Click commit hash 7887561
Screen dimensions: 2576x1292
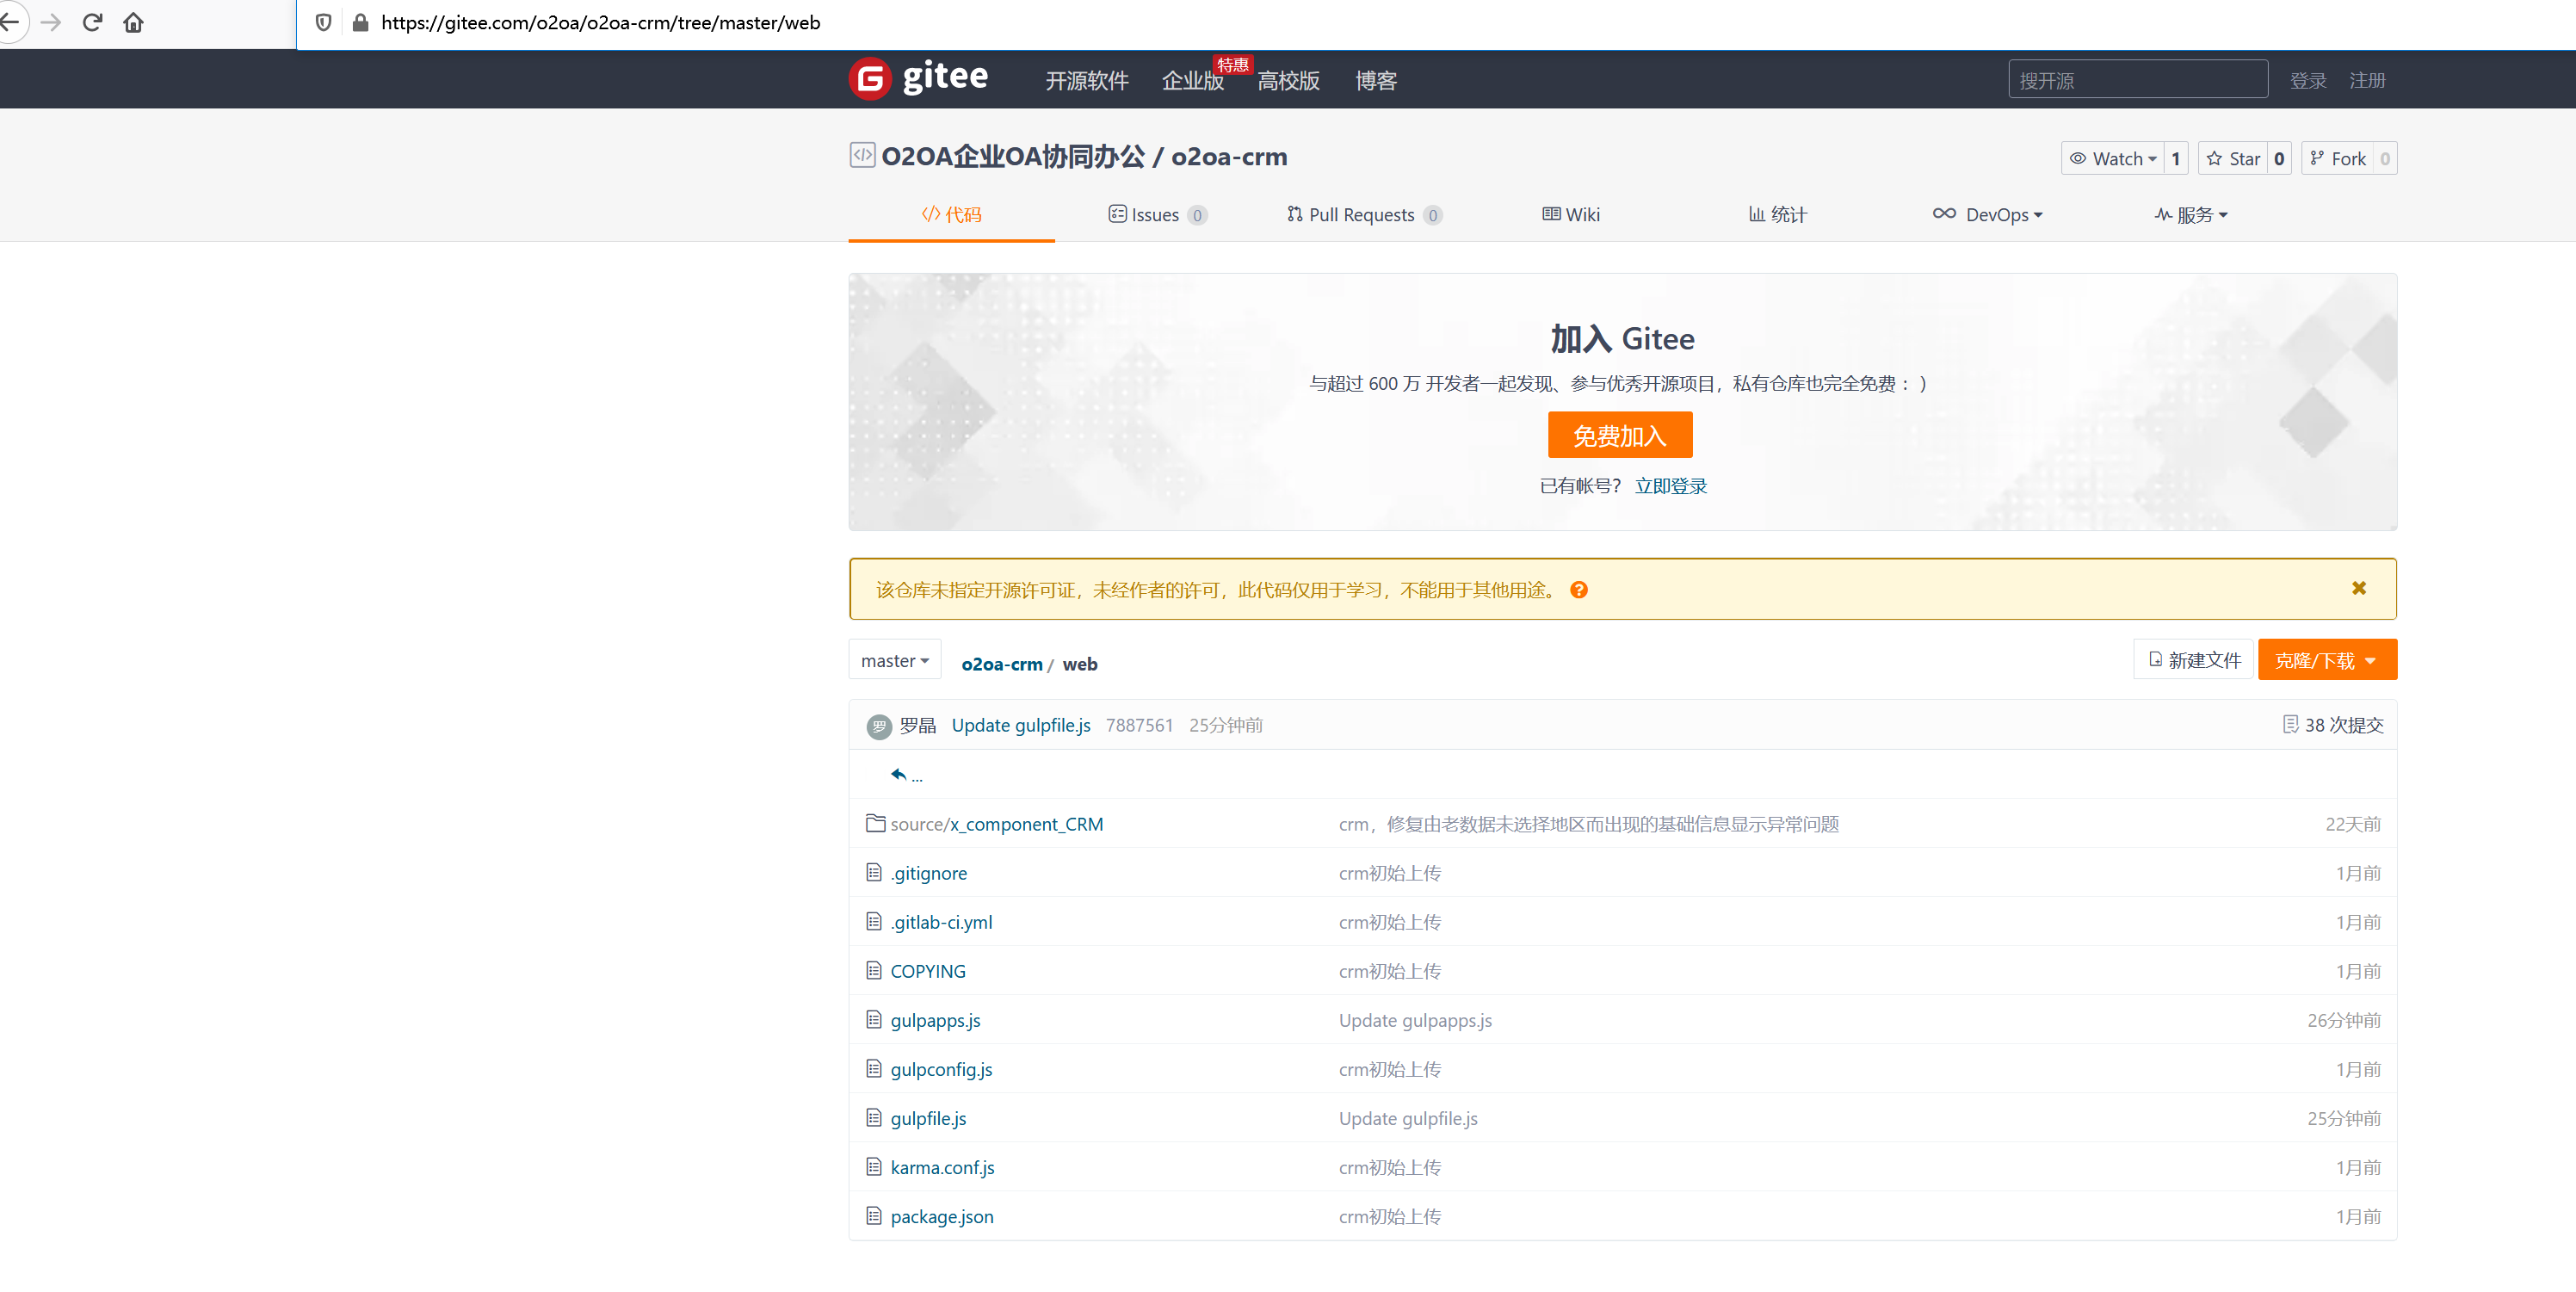1139,725
